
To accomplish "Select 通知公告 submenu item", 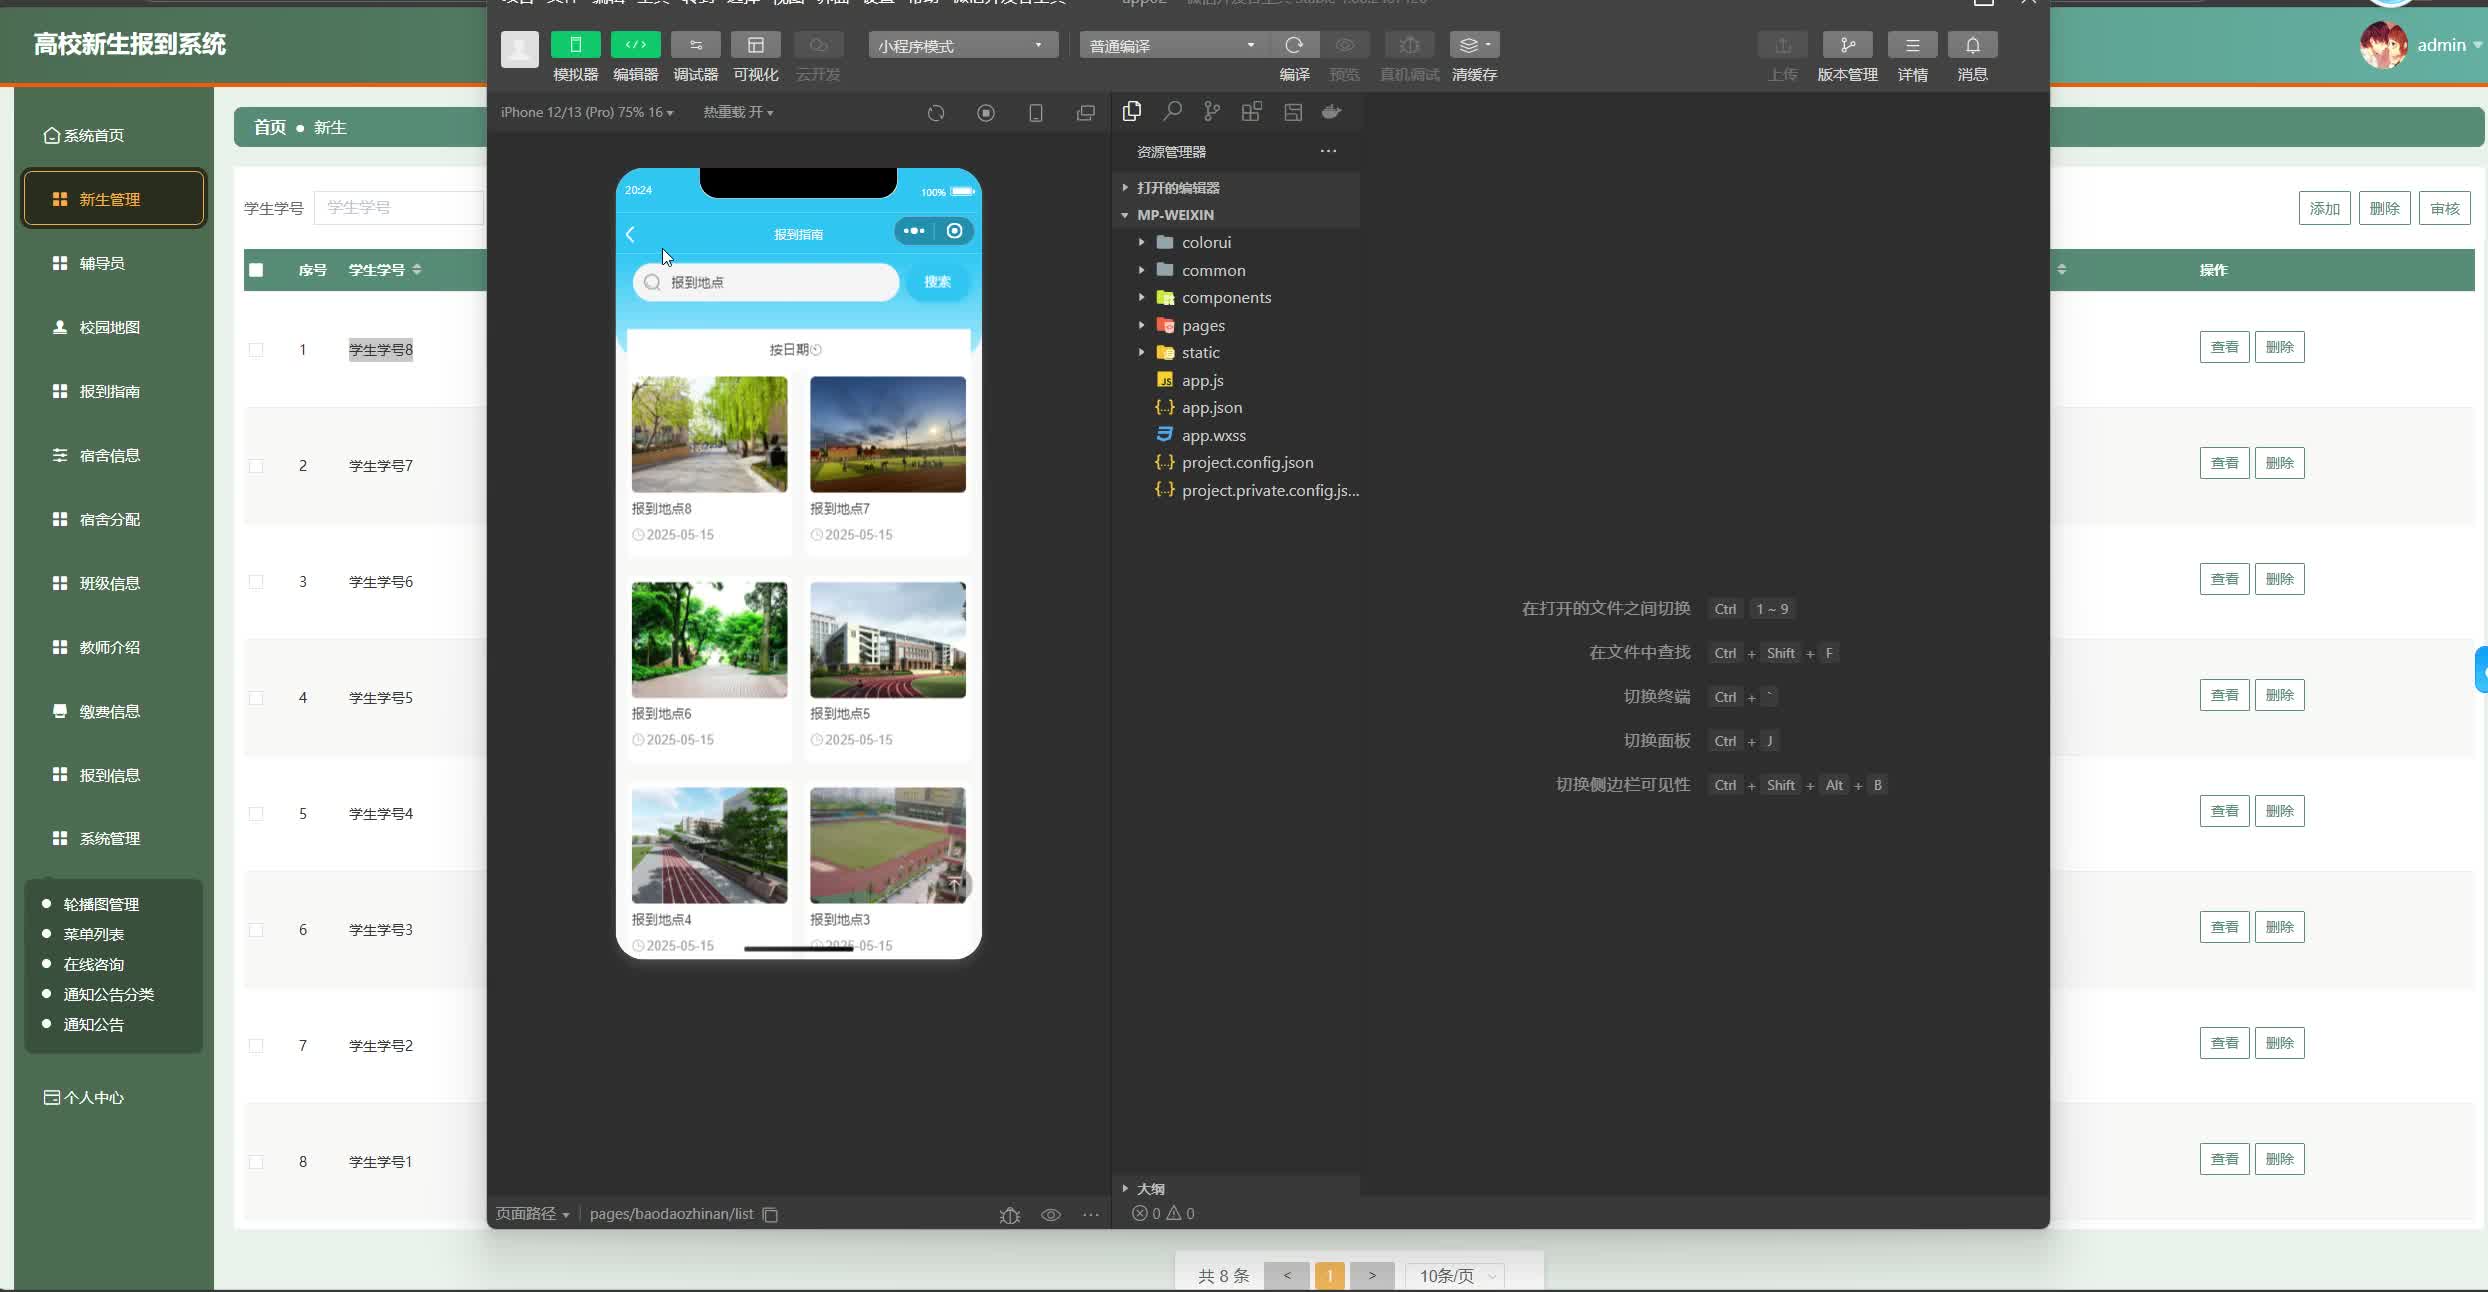I will (94, 1024).
